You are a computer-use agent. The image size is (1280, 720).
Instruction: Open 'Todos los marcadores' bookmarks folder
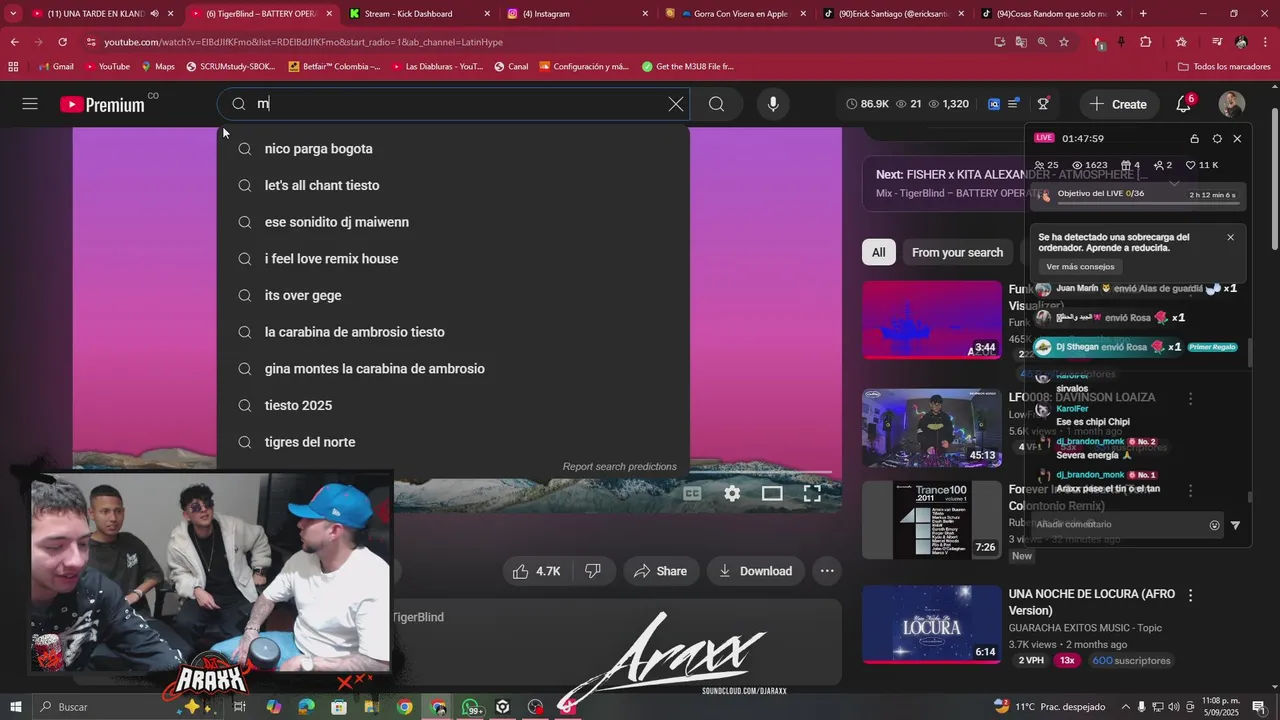point(1224,66)
